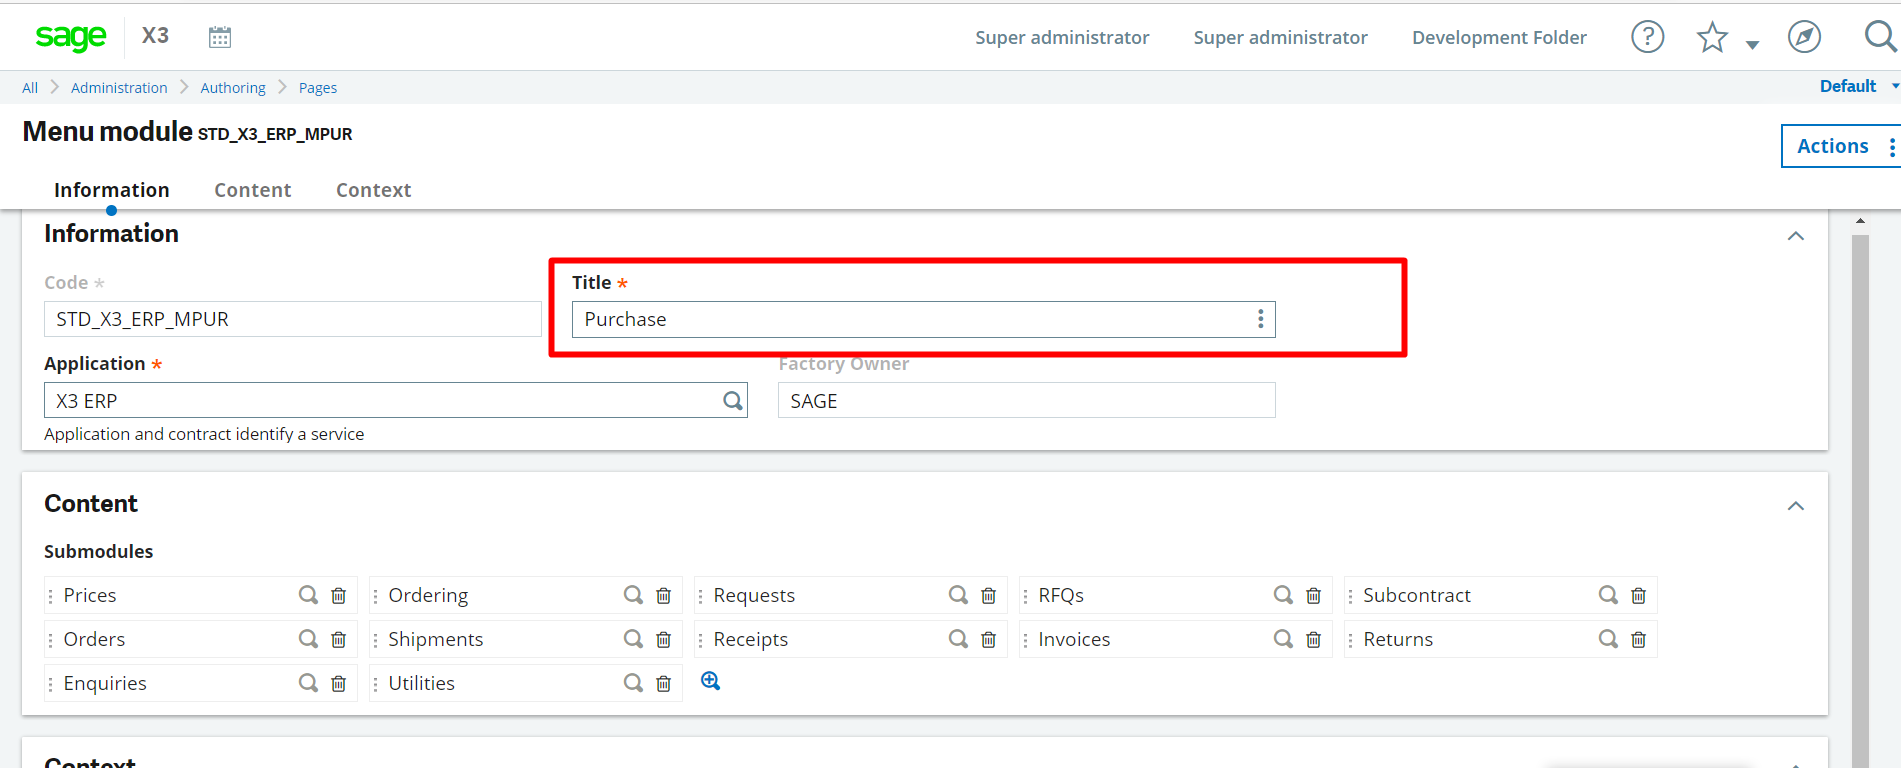Open lookup for Application X3 ERP field
1901x768 pixels.
(733, 401)
